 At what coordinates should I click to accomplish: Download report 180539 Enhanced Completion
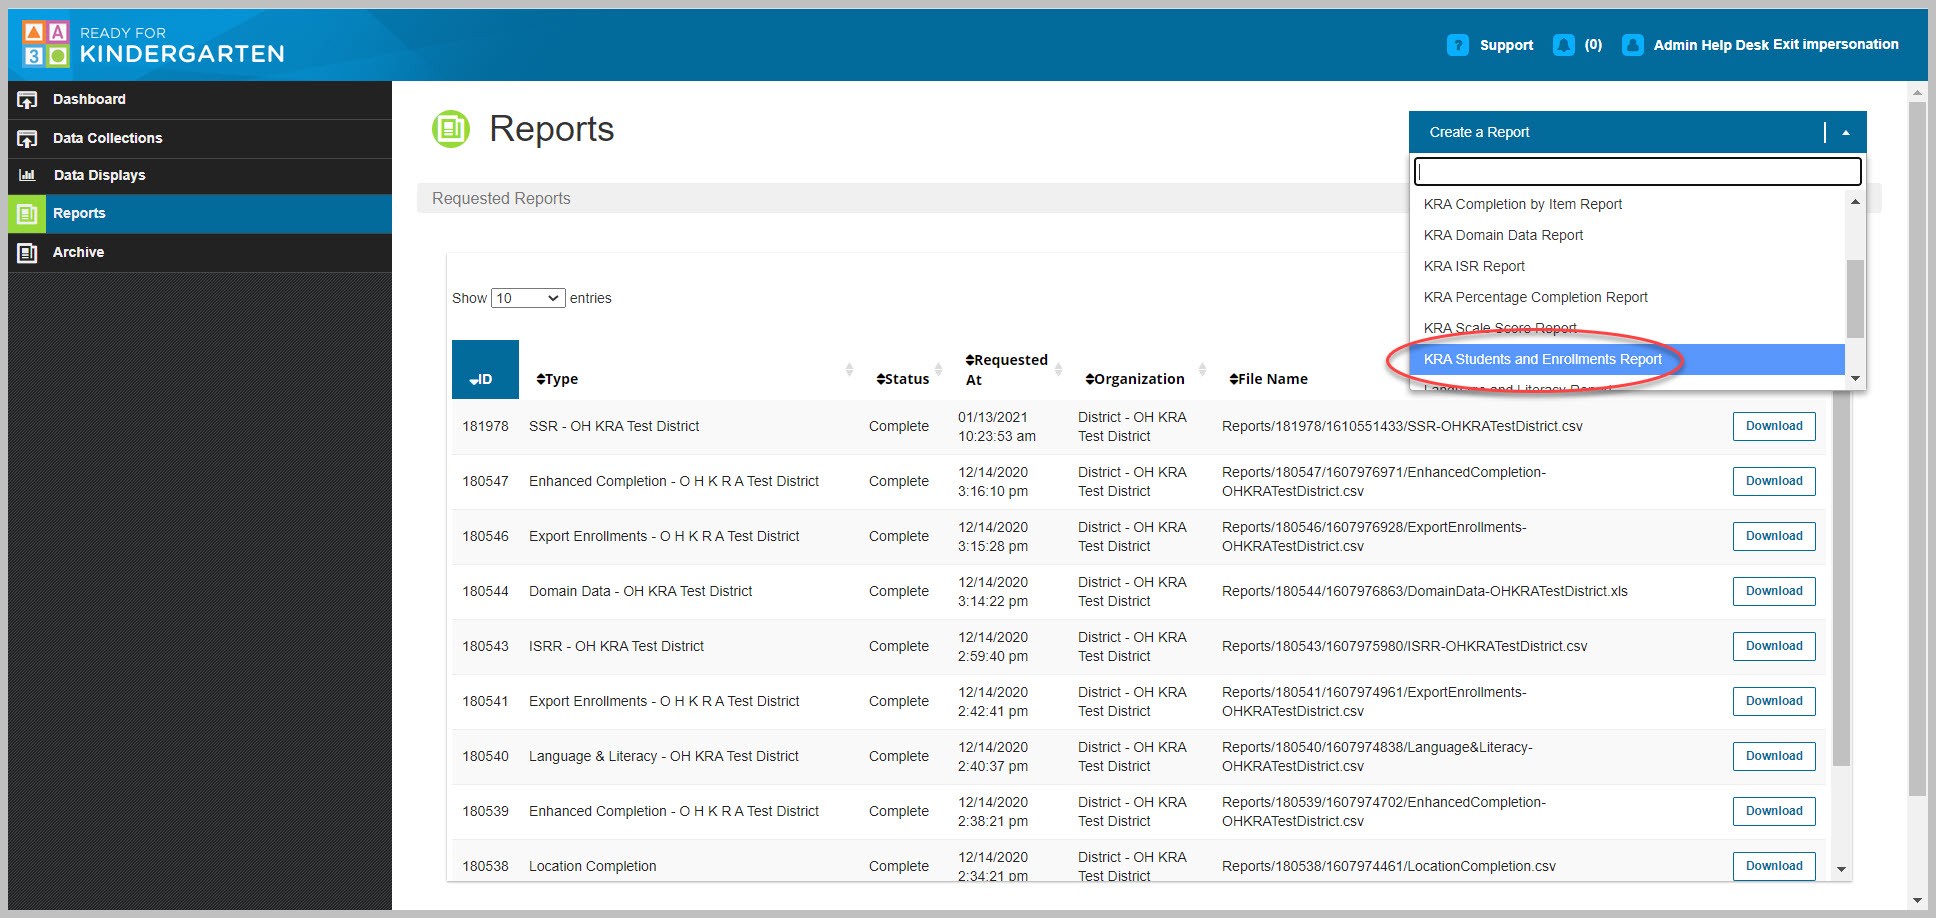pyautogui.click(x=1774, y=811)
